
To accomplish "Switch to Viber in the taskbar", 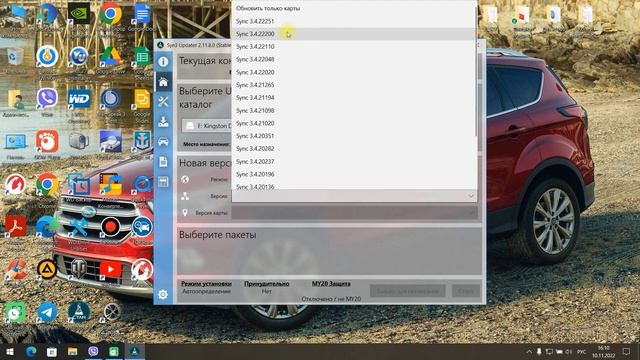I will click(x=93, y=351).
